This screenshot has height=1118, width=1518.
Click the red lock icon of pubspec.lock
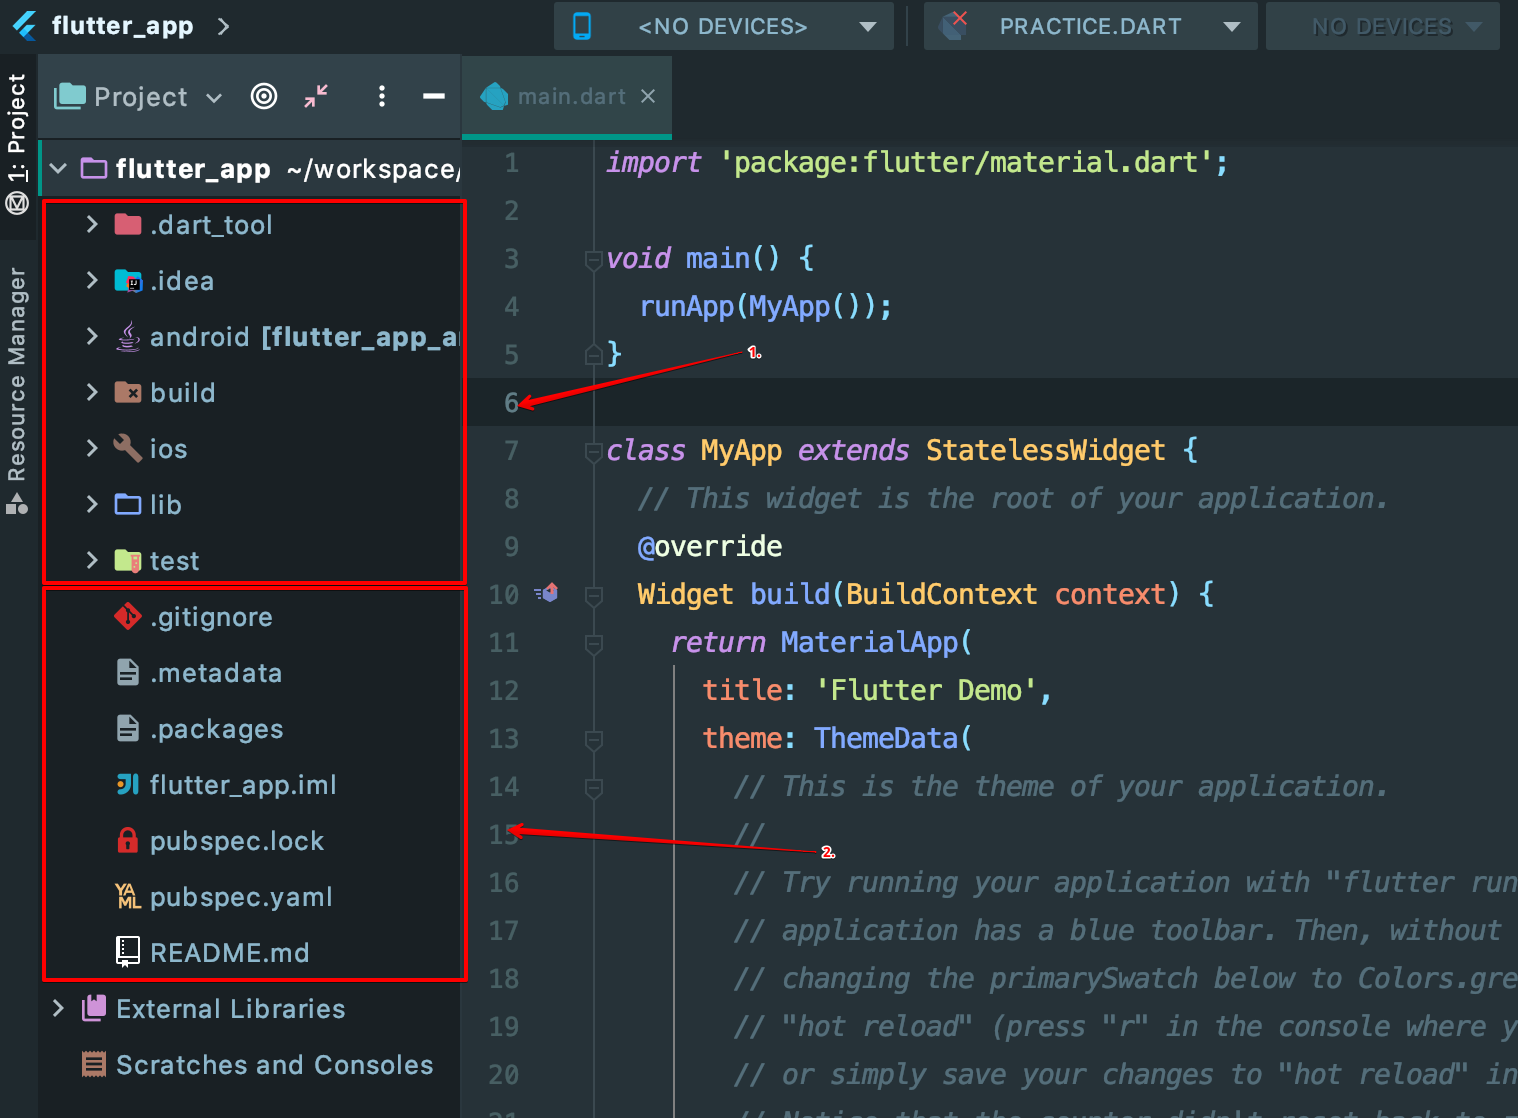pos(128,840)
